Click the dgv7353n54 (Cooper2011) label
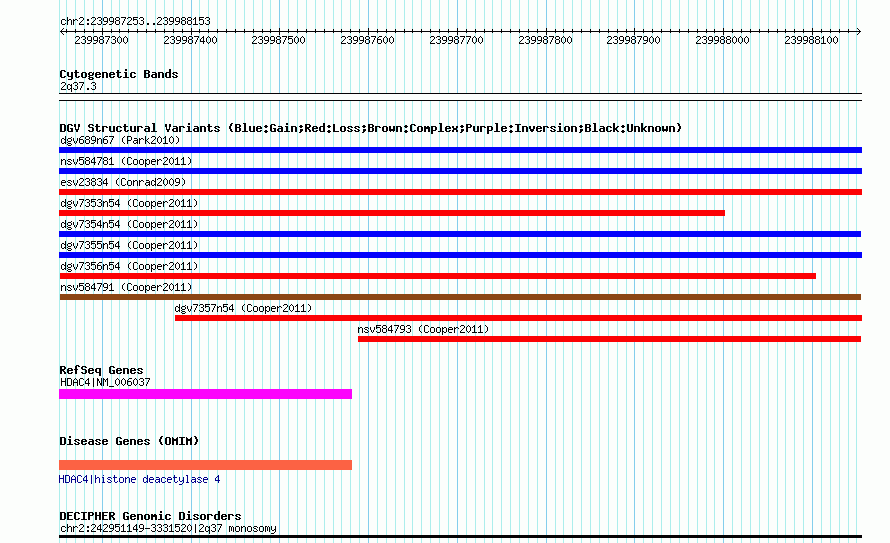The image size is (890, 543). [129, 203]
